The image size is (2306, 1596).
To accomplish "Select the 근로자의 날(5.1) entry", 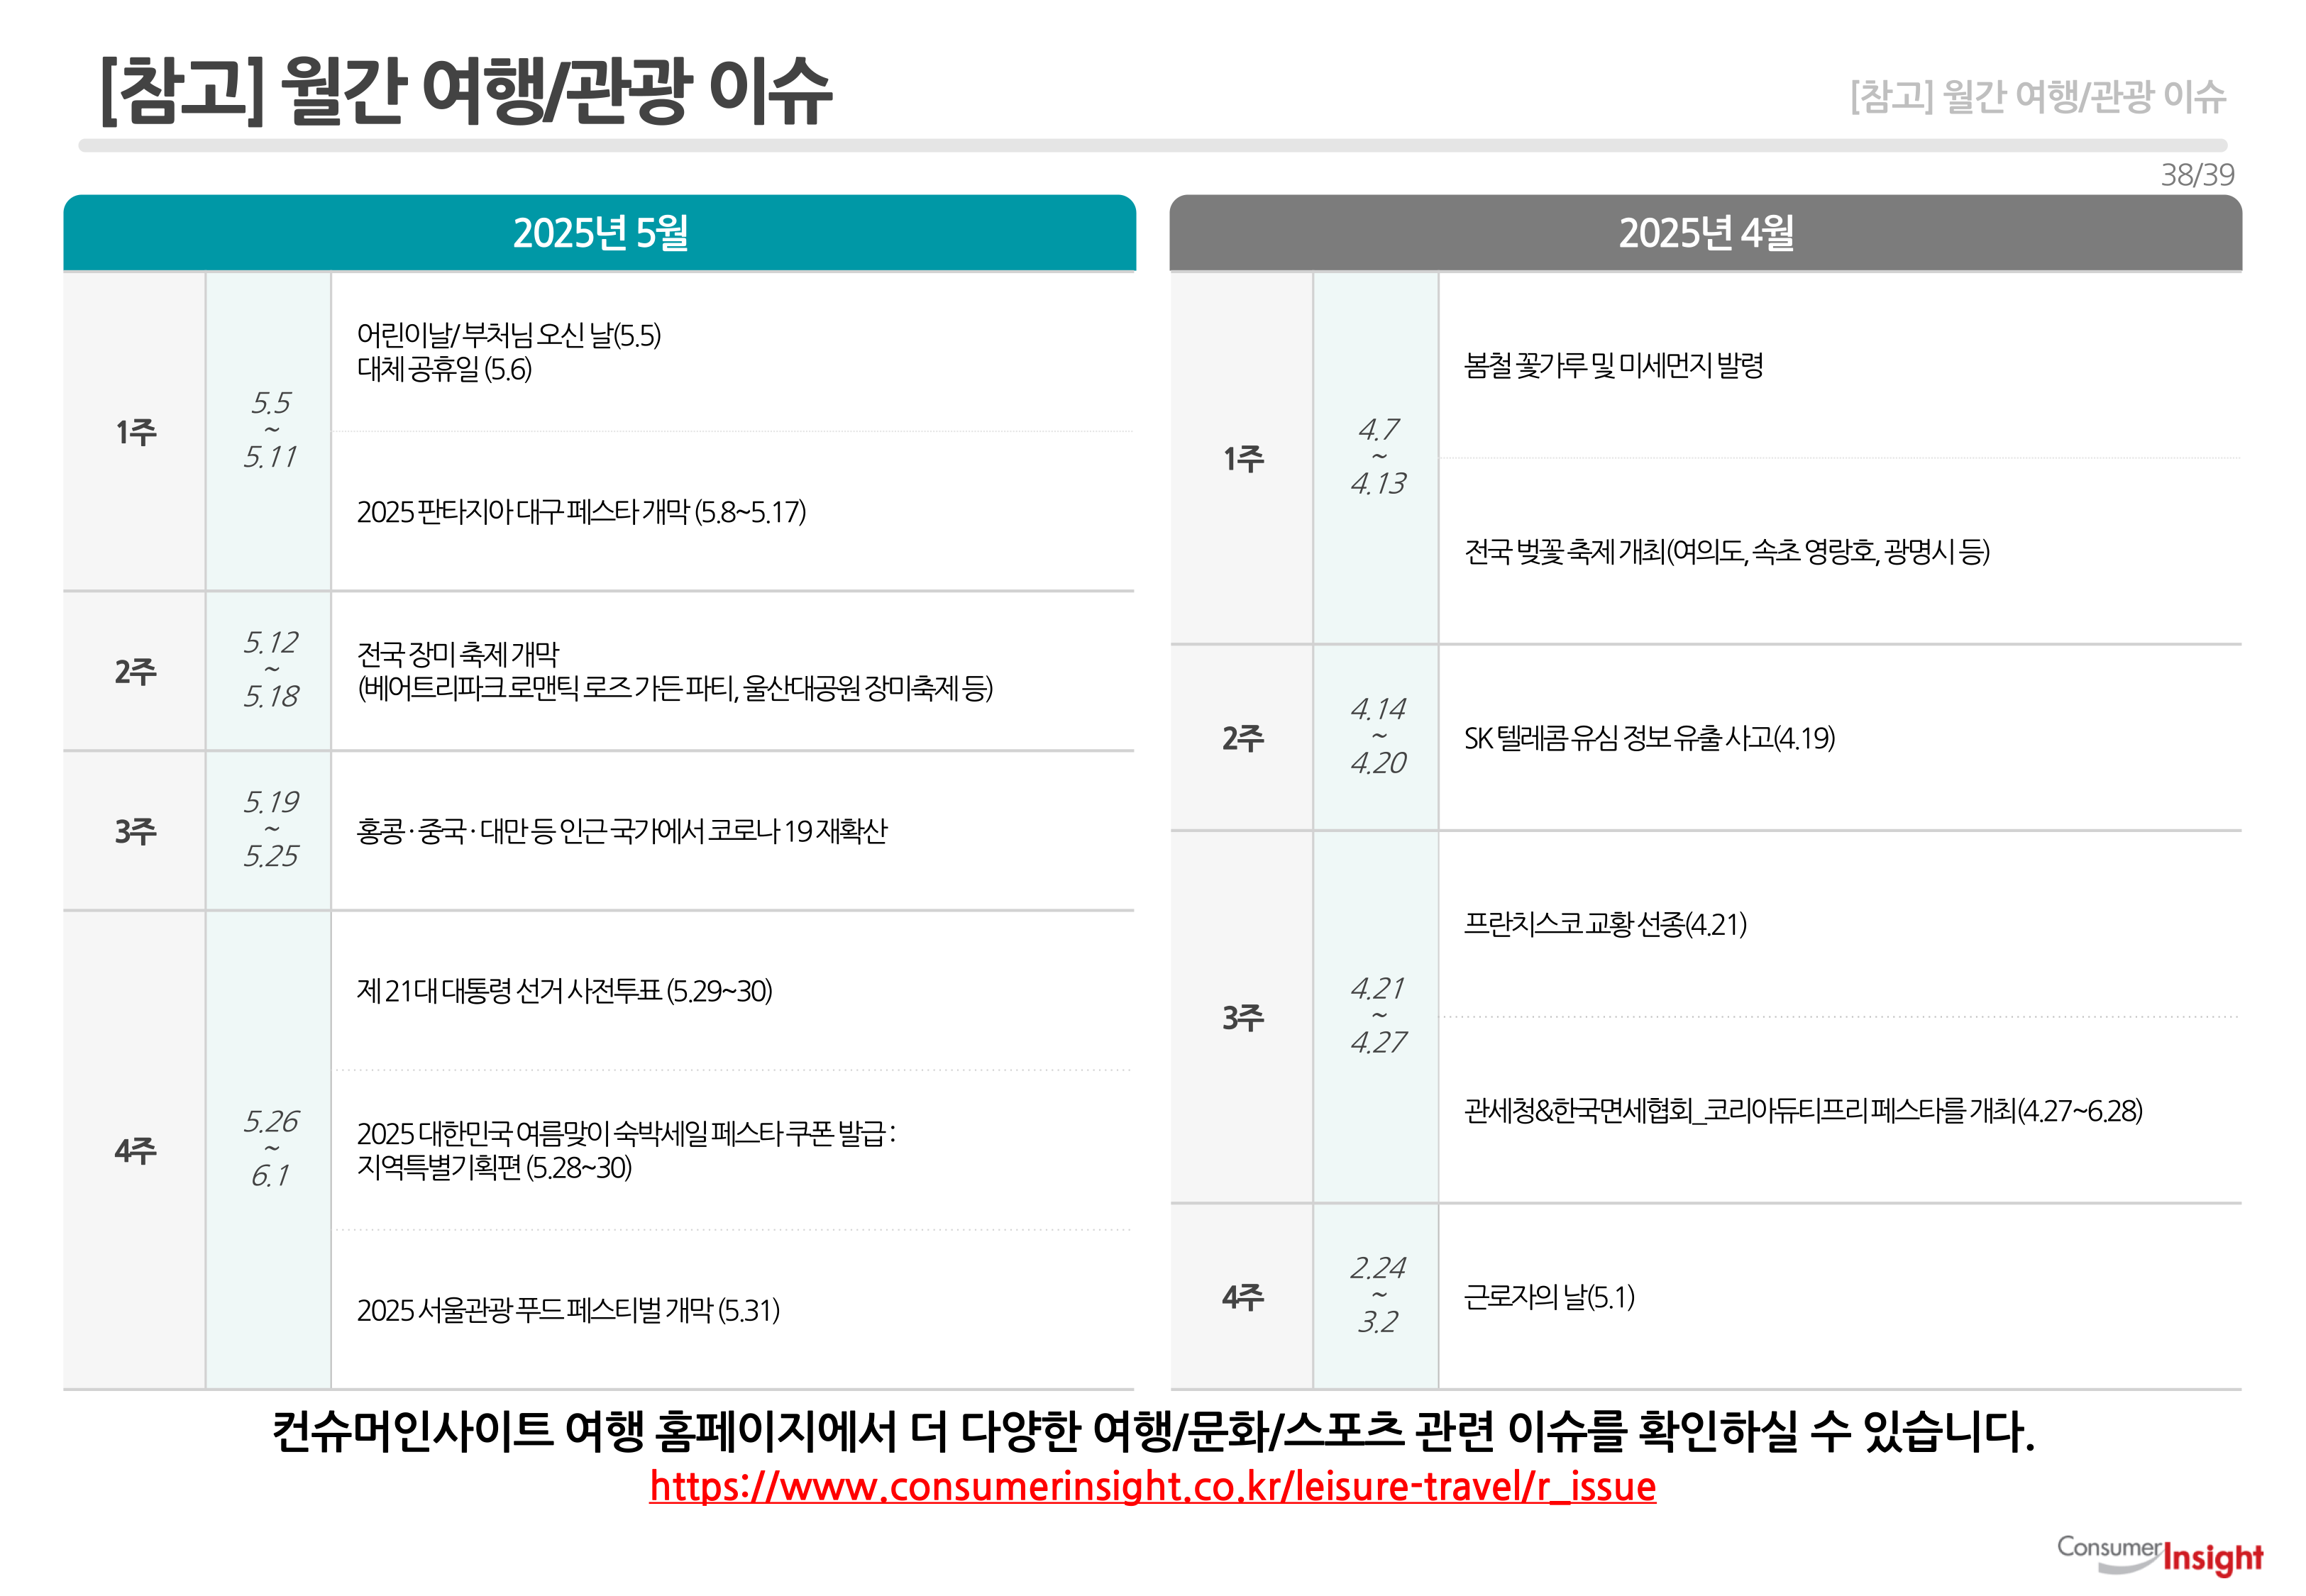I will point(1549,1297).
